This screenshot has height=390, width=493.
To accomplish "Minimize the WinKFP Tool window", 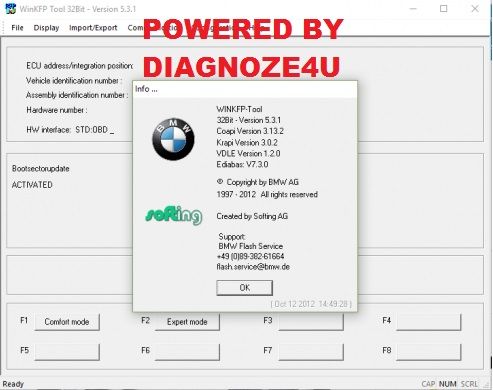I will [x=413, y=9].
